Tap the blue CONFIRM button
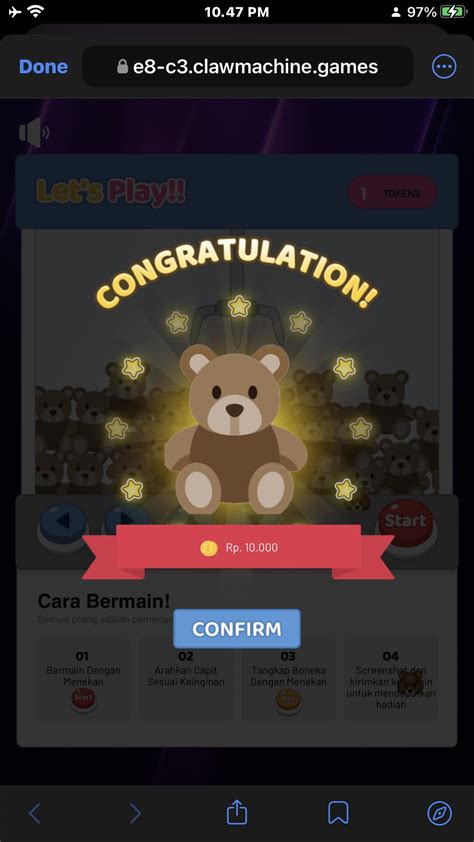474x842 pixels. click(237, 629)
